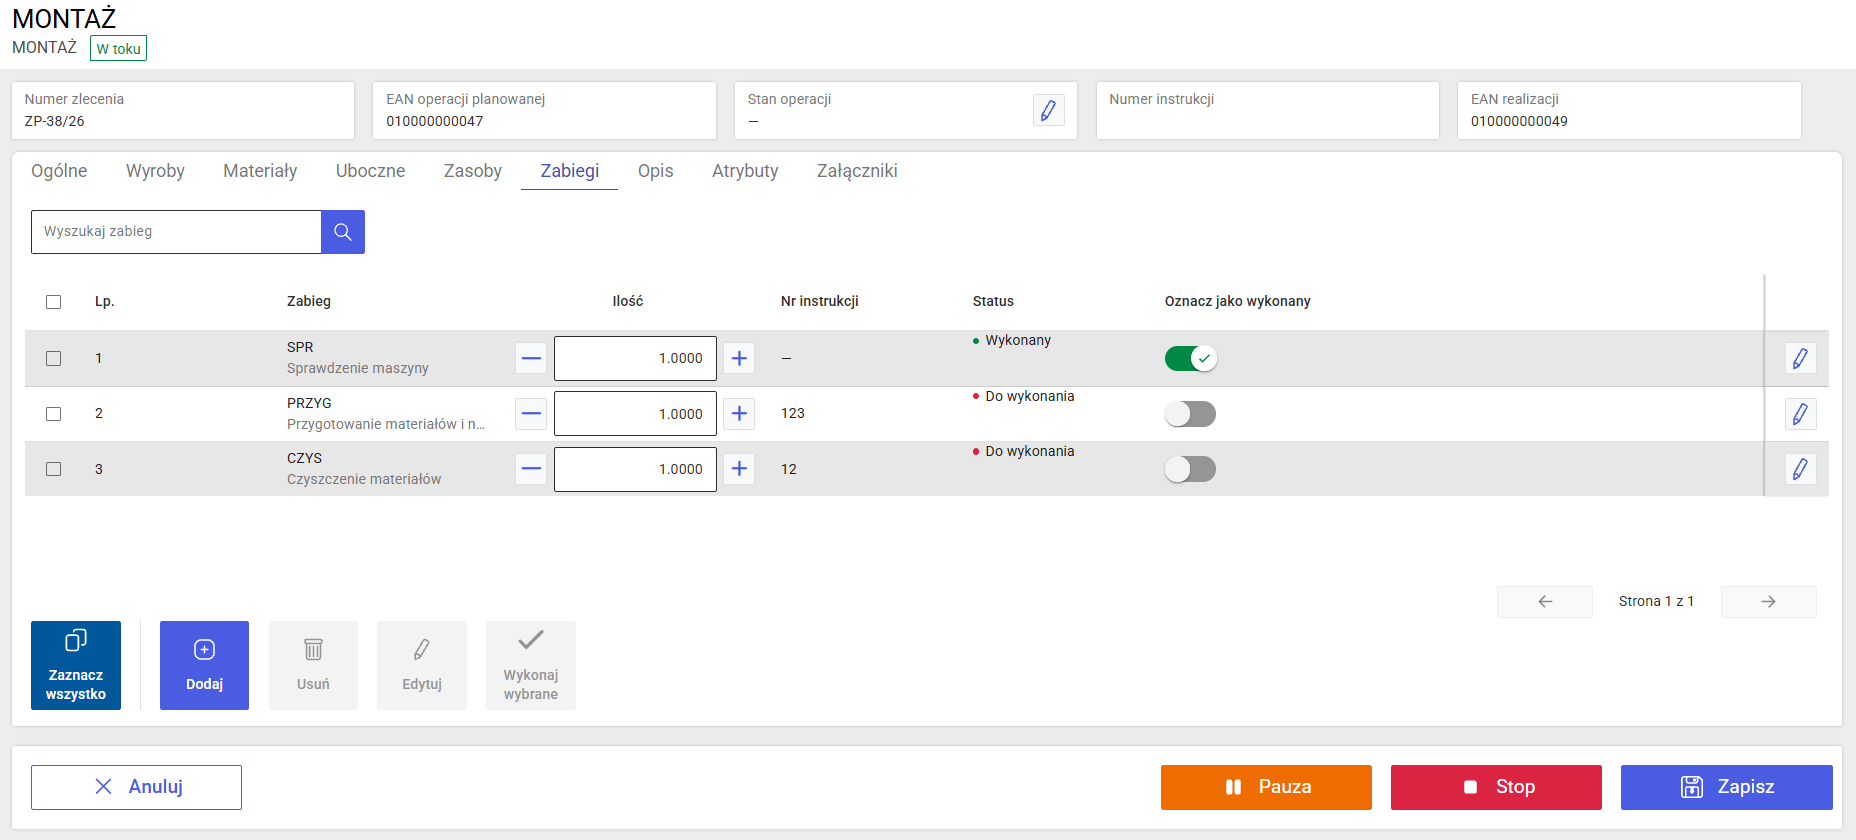This screenshot has width=1856, height=840.
Task: Click the Anuluj cancel button
Action: 136,787
